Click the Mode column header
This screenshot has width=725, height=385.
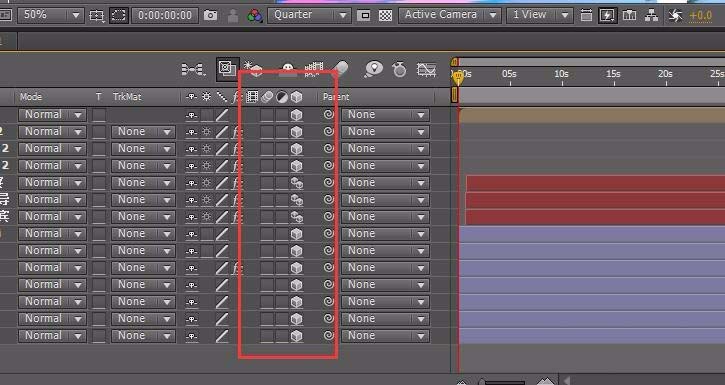coord(31,97)
